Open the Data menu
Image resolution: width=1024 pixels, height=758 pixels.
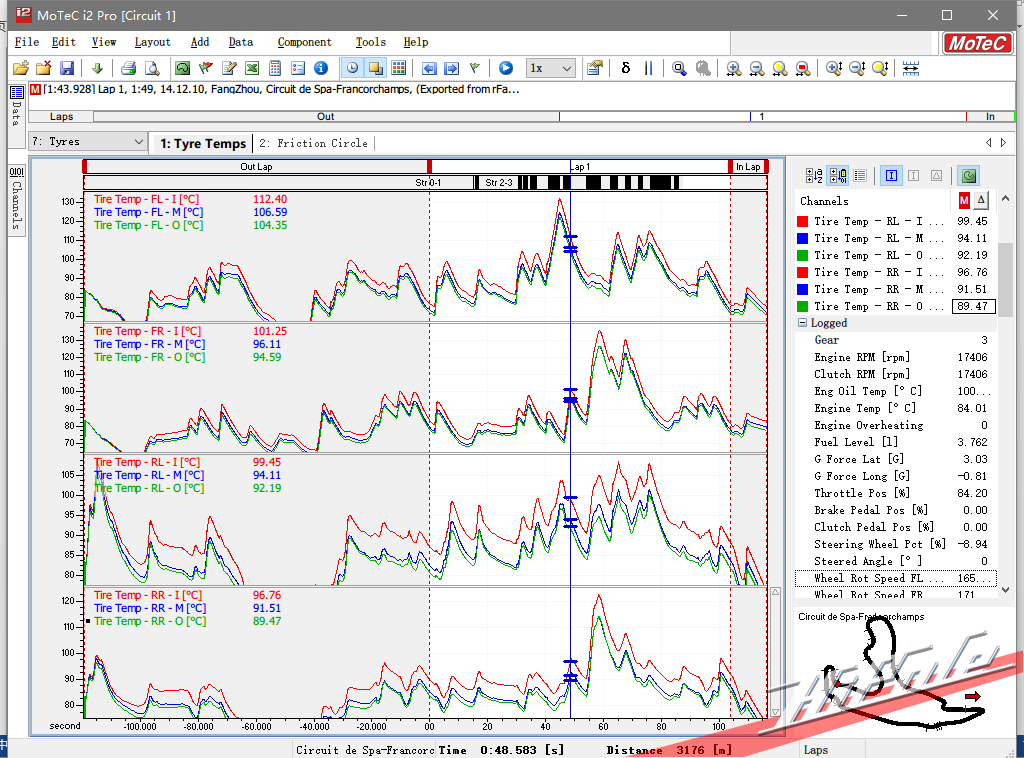pyautogui.click(x=240, y=42)
